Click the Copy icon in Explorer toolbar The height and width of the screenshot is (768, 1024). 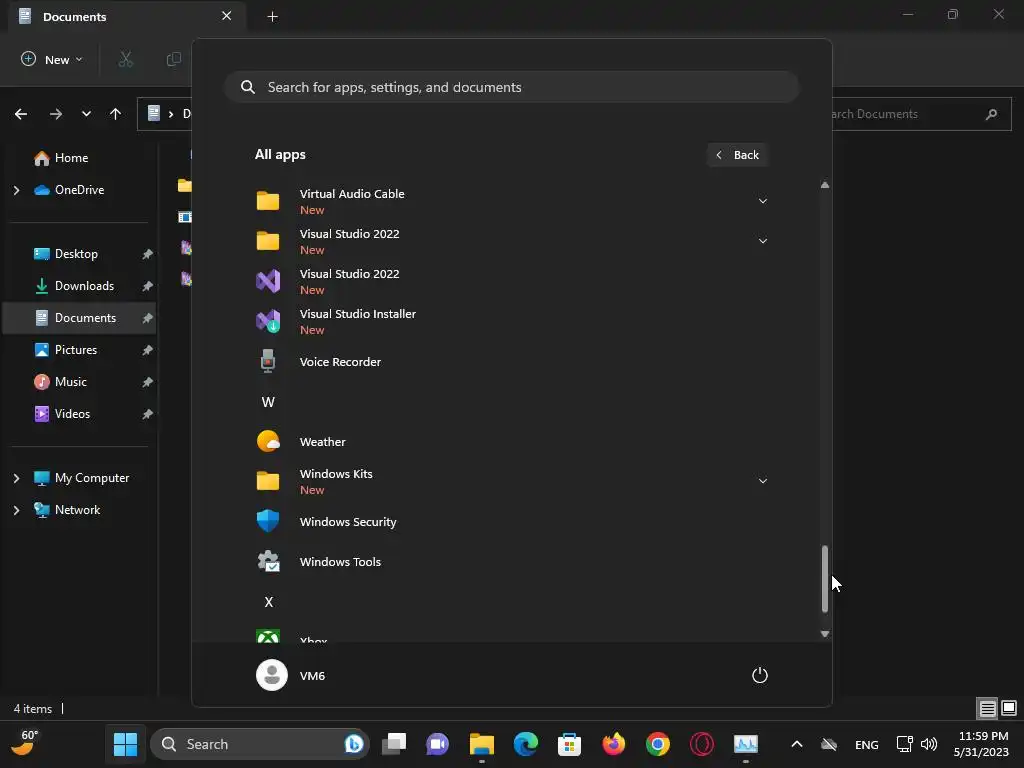(174, 59)
